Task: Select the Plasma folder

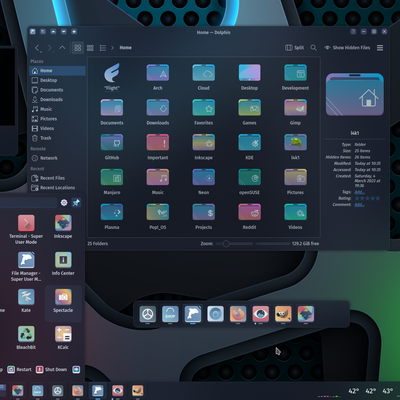Action: 112,216
